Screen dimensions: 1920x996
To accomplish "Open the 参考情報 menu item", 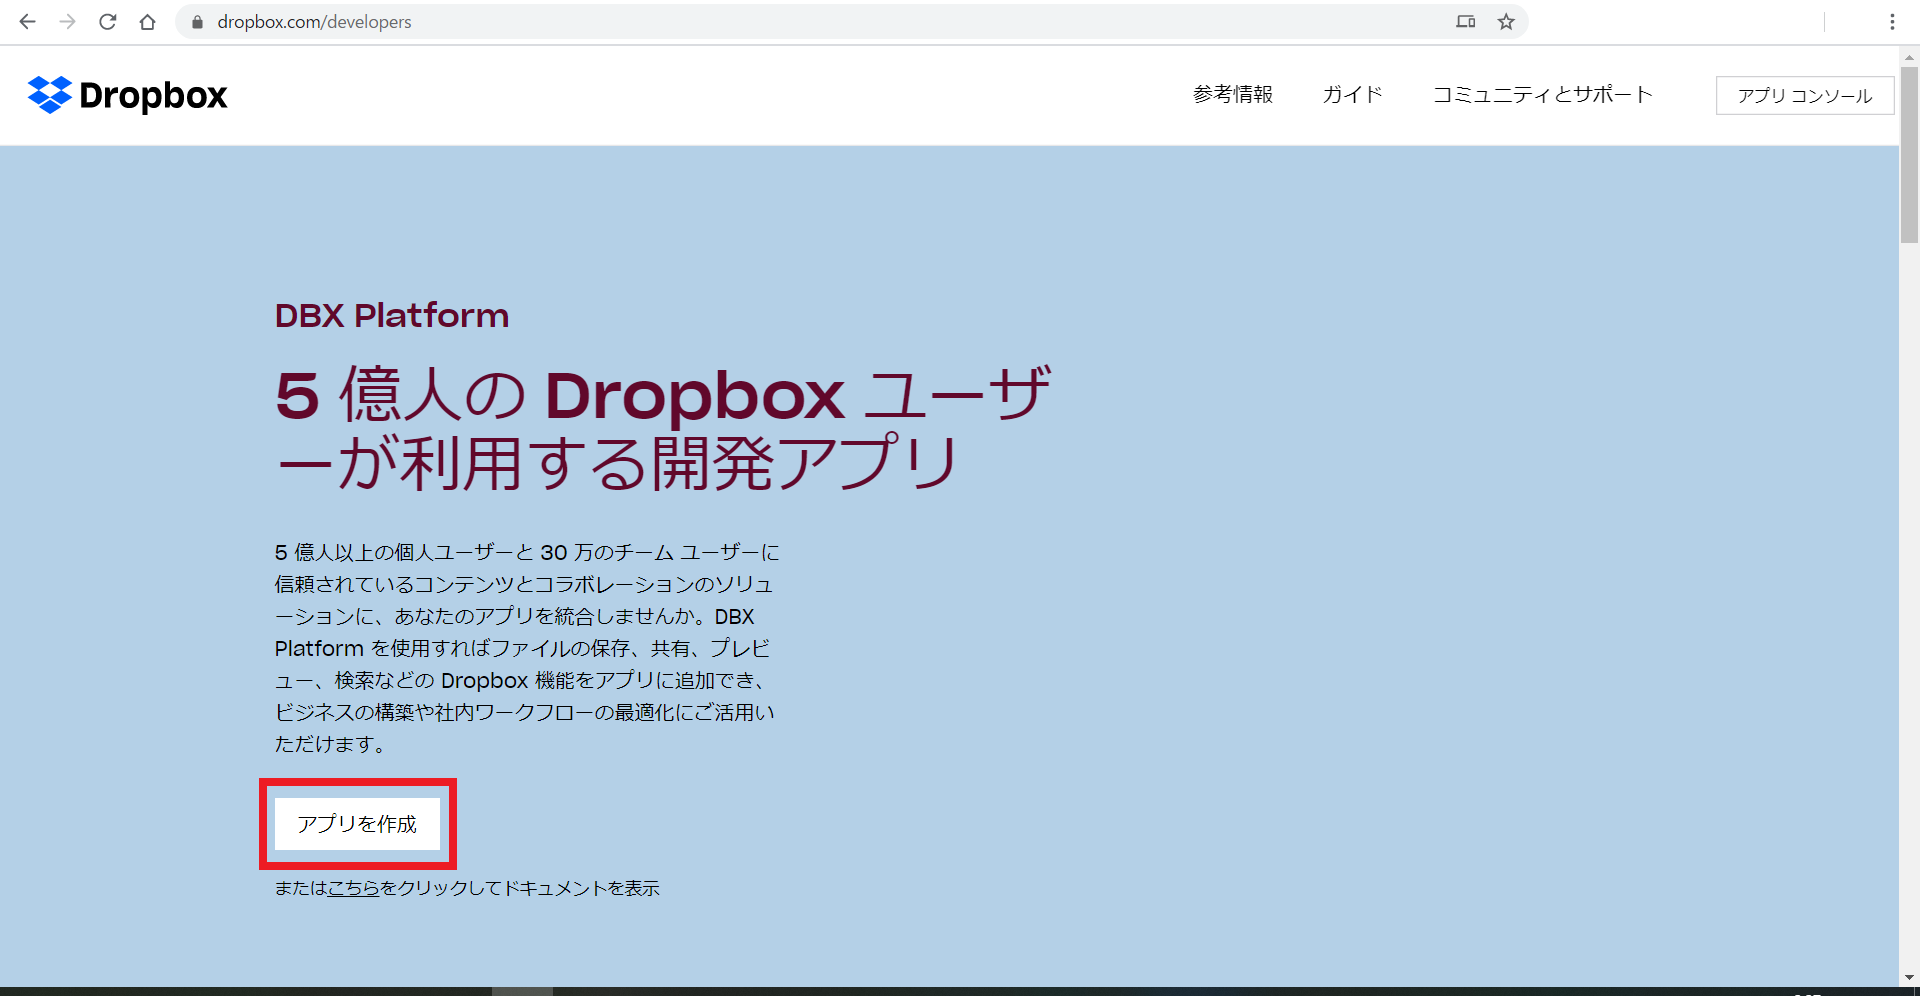I will pos(1232,95).
